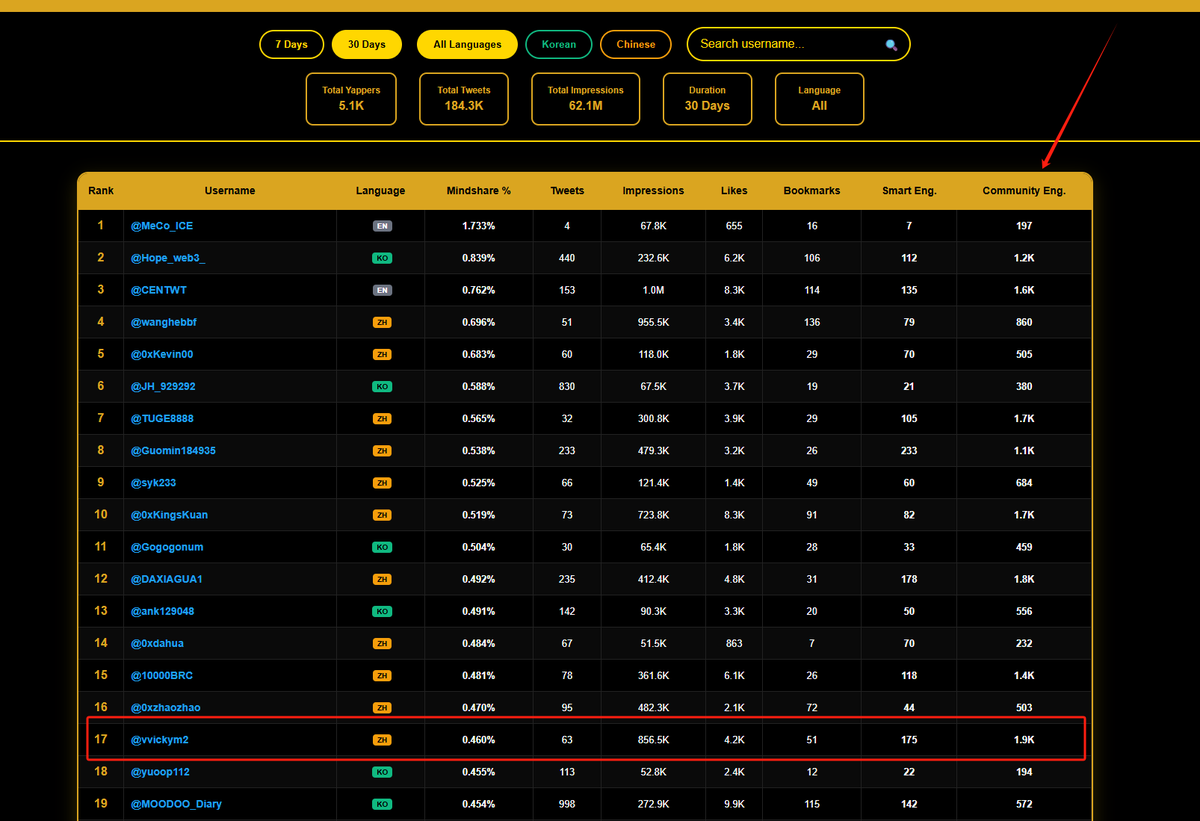Screen dimensions: 1200x821
Task: Click EN language badge for @MeCo_ICE
Action: click(381, 226)
